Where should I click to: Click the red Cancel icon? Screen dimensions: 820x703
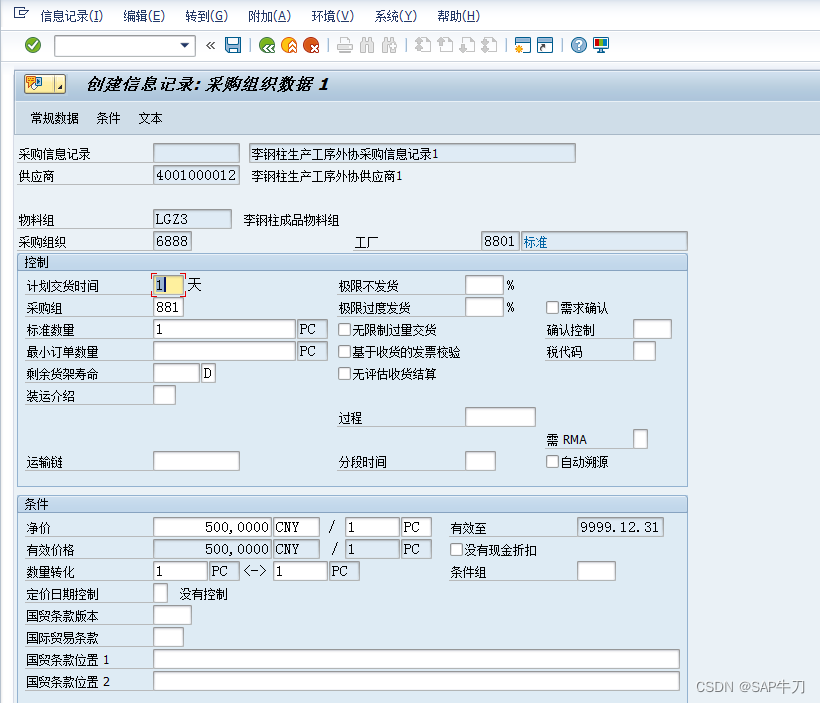tap(311, 45)
